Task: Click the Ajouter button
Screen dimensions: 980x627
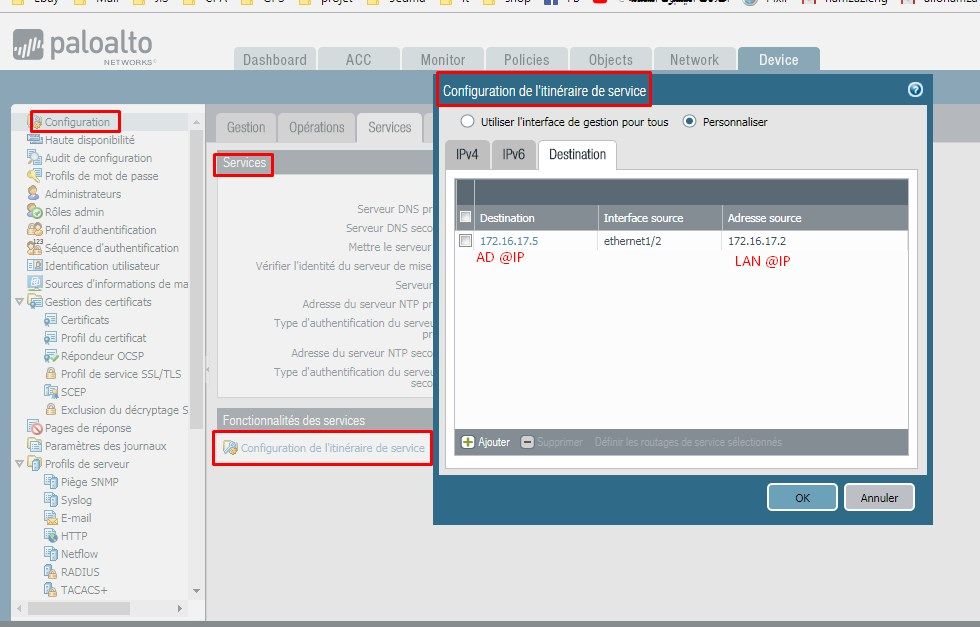Action: coord(486,442)
